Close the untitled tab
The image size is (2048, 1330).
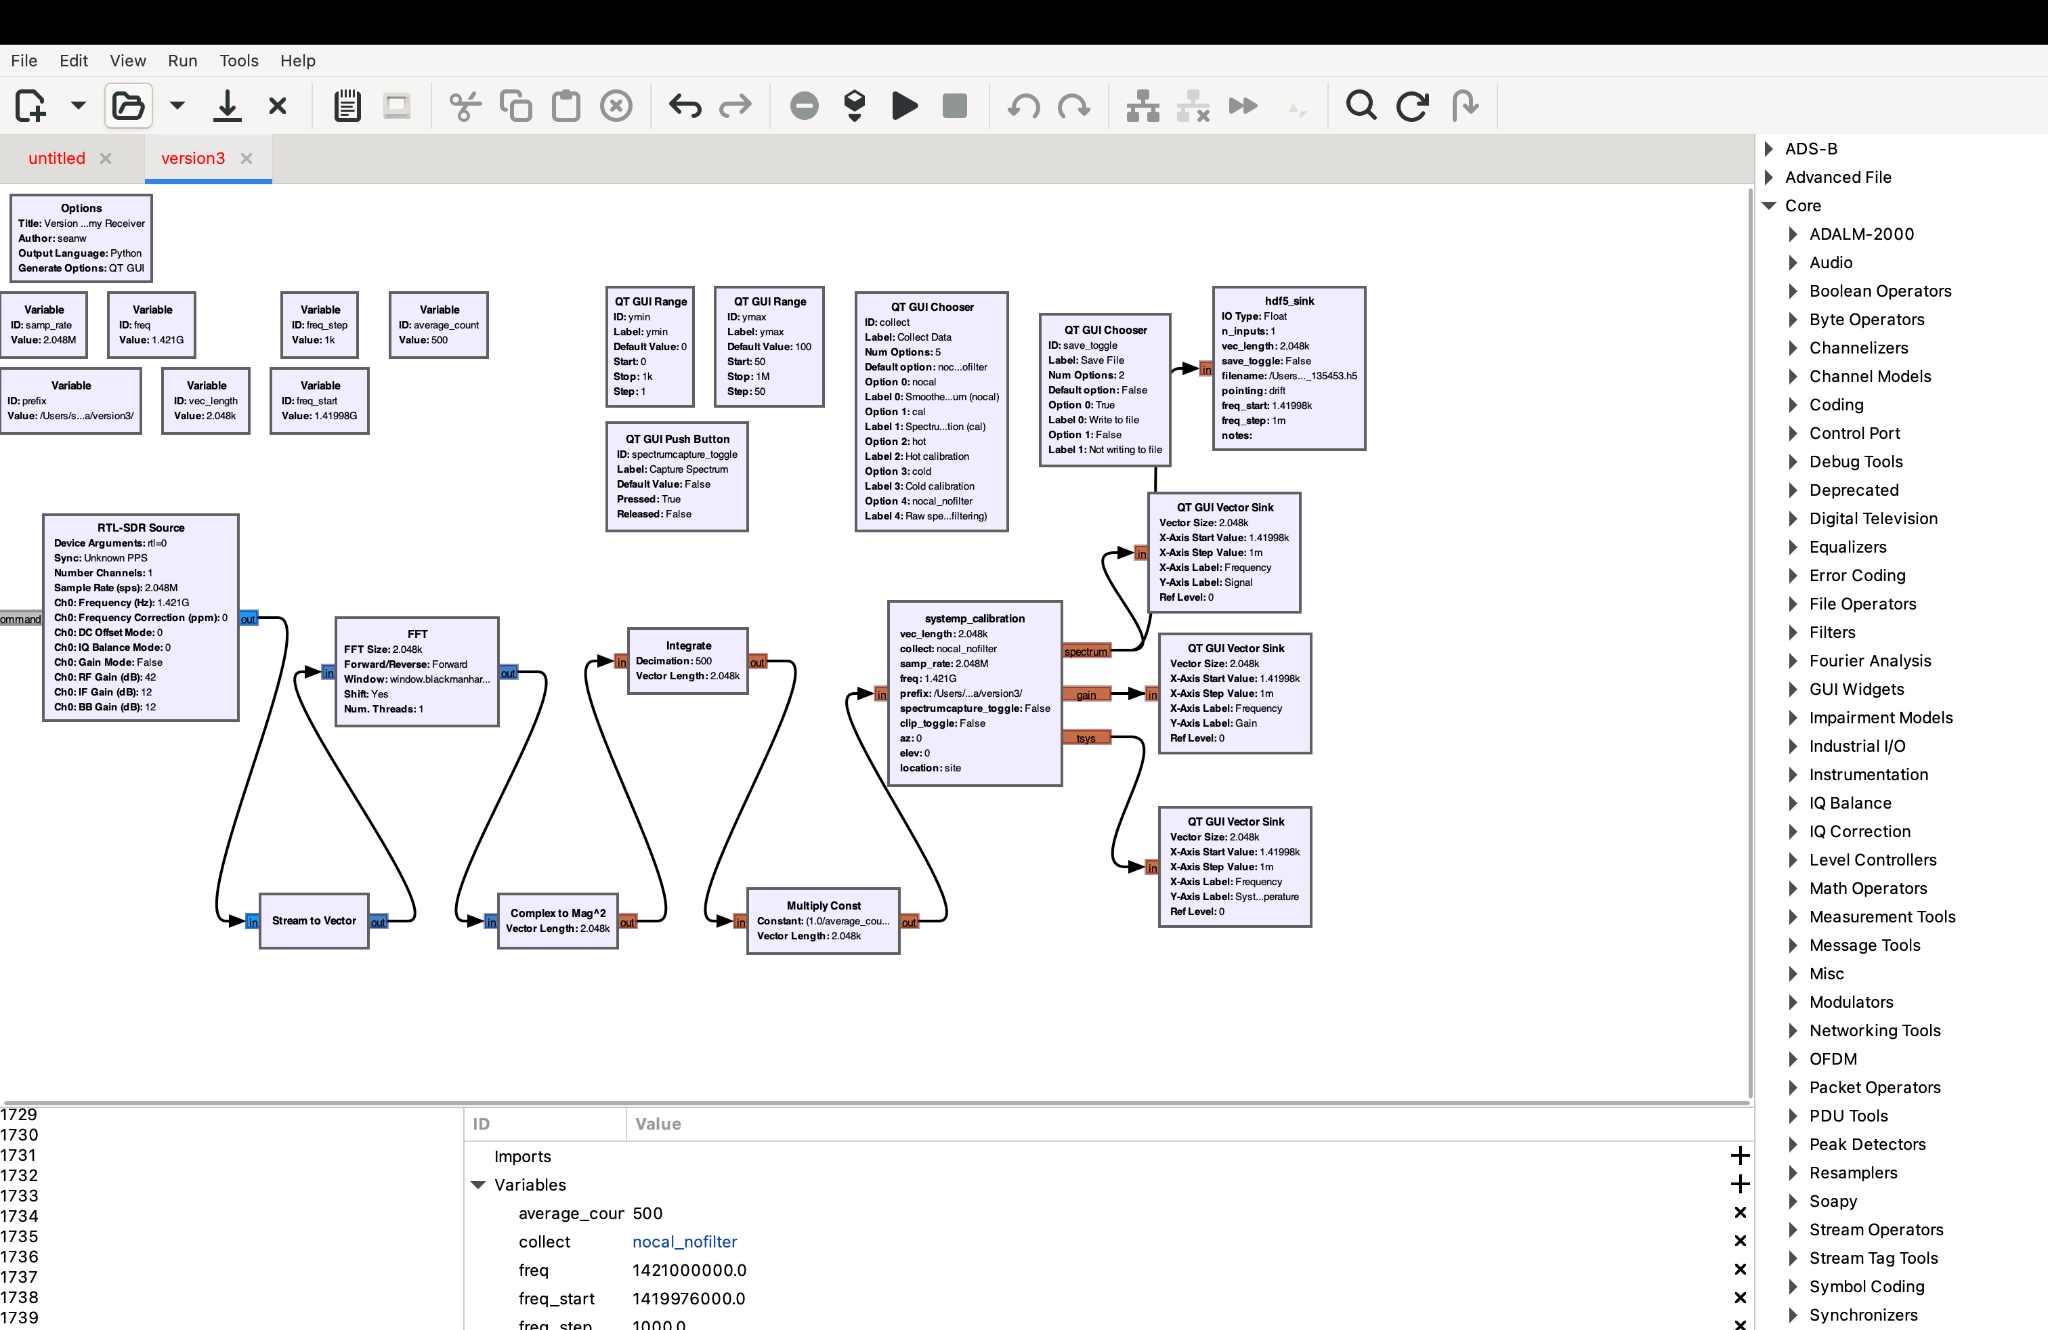(106, 158)
